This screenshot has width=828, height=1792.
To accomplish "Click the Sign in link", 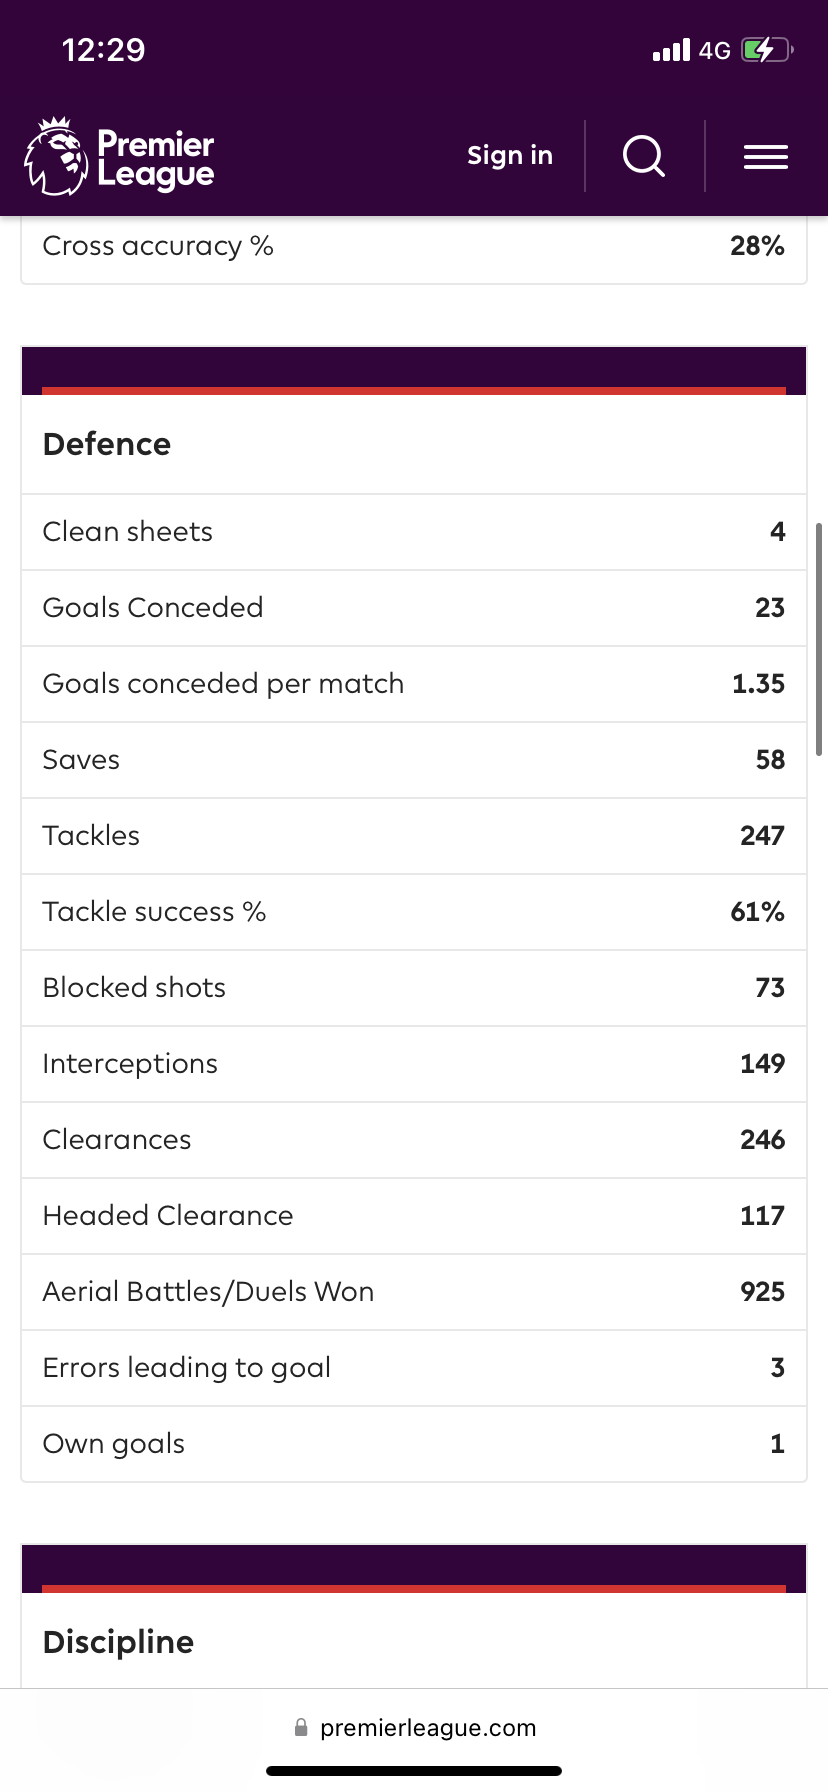I will (x=510, y=155).
